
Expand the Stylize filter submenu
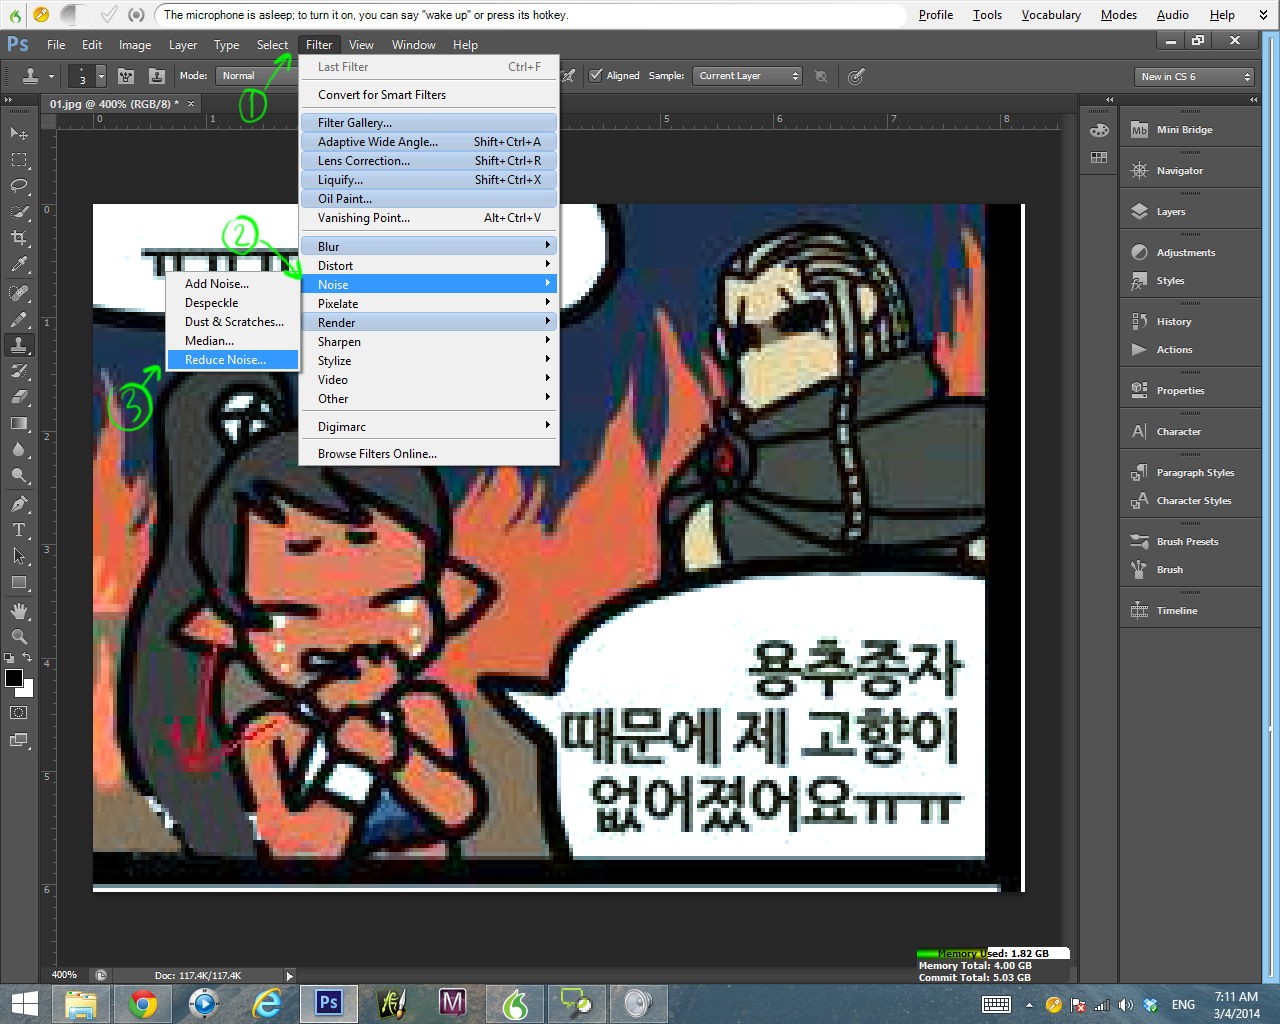click(x=428, y=360)
